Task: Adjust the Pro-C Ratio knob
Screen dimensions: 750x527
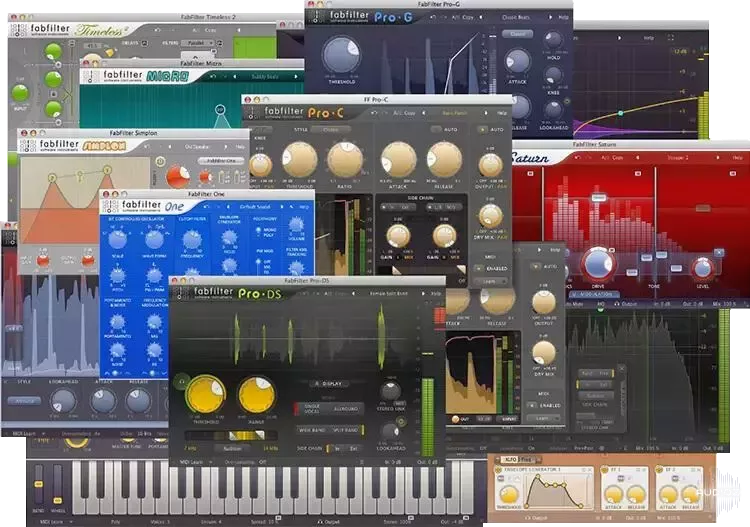Action: 344,161
